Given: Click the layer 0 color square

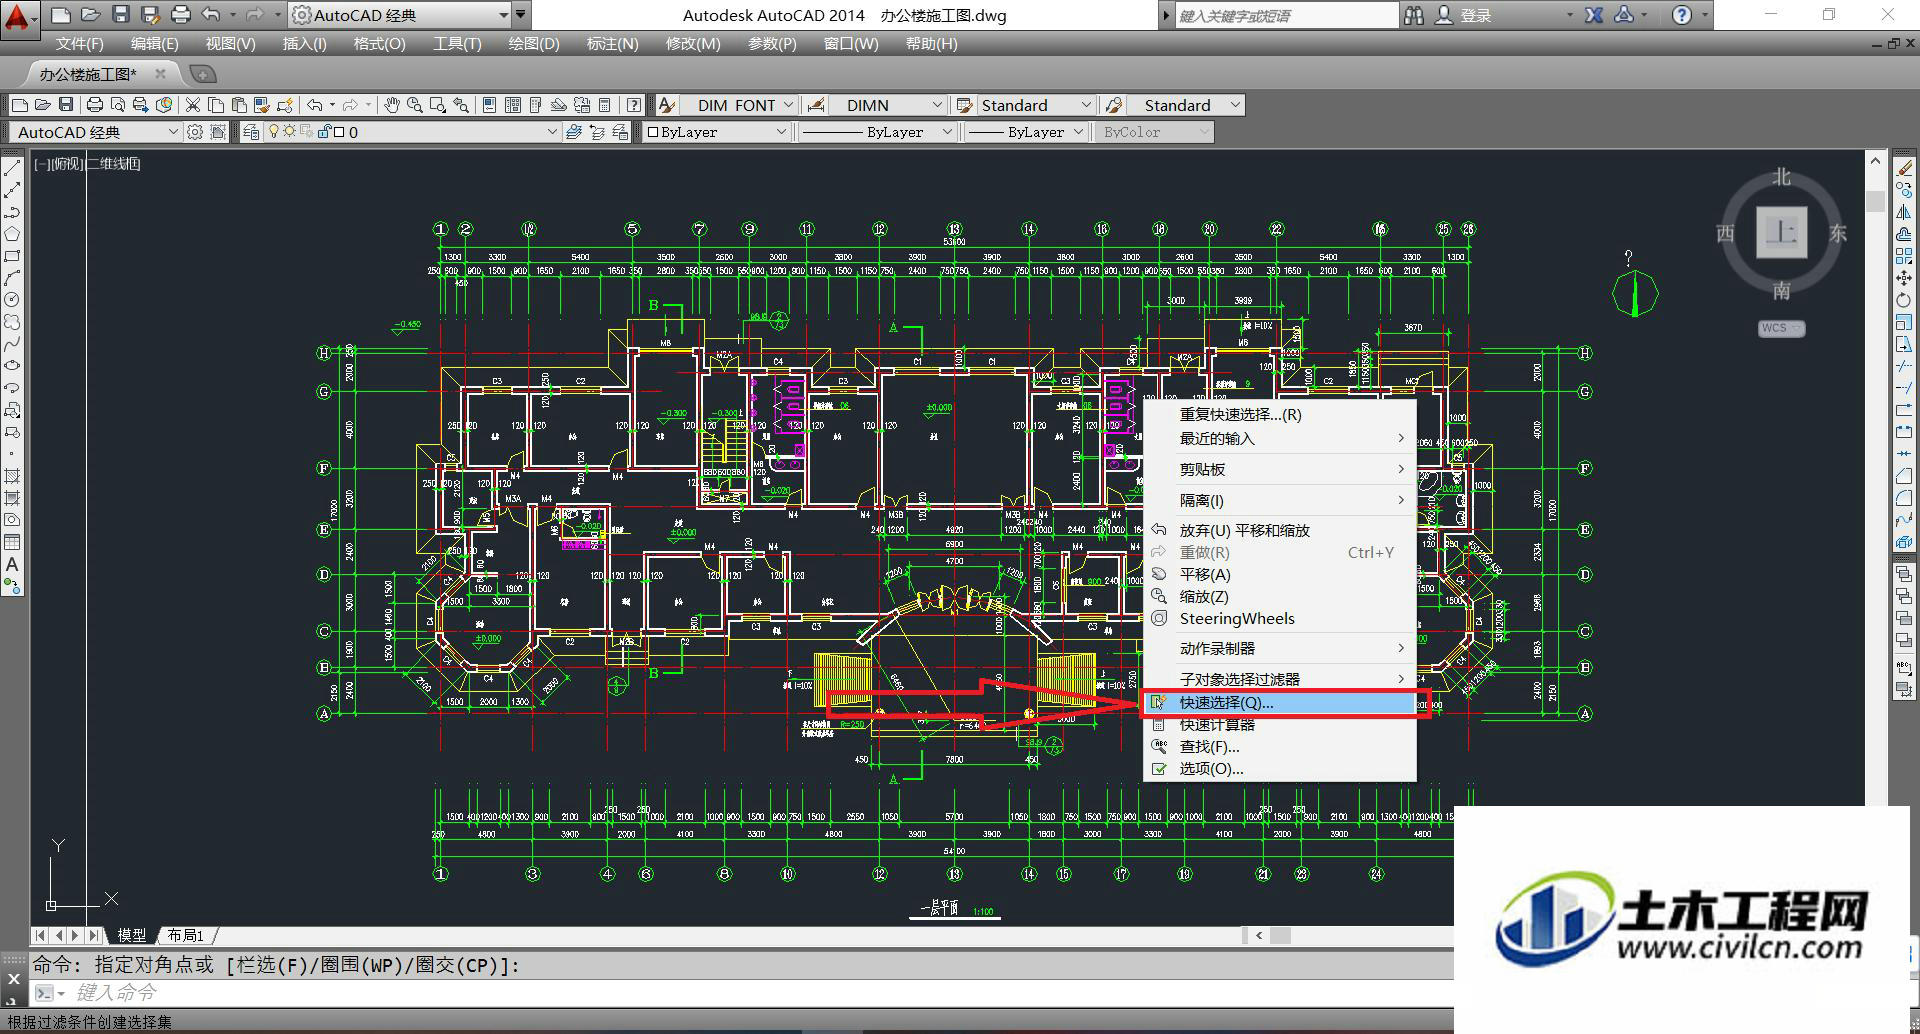Looking at the screenshot, I should (x=339, y=131).
